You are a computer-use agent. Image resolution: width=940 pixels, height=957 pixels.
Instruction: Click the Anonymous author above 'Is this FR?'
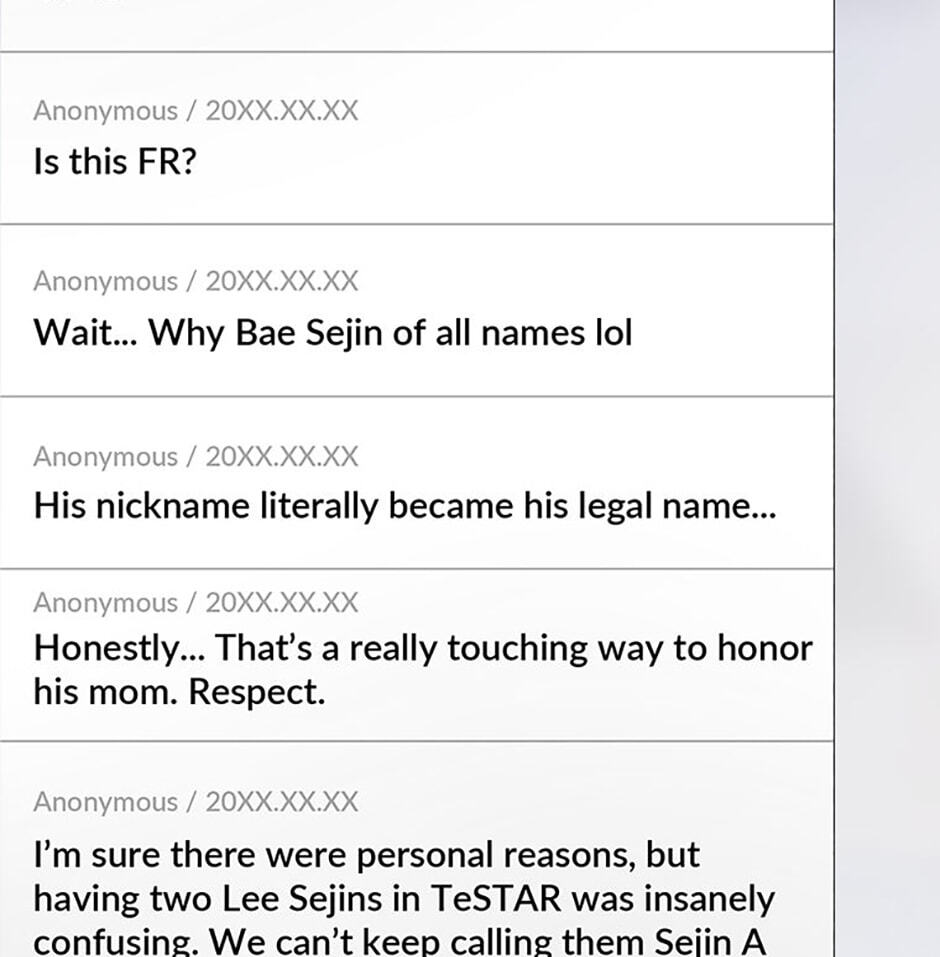pyautogui.click(x=106, y=111)
